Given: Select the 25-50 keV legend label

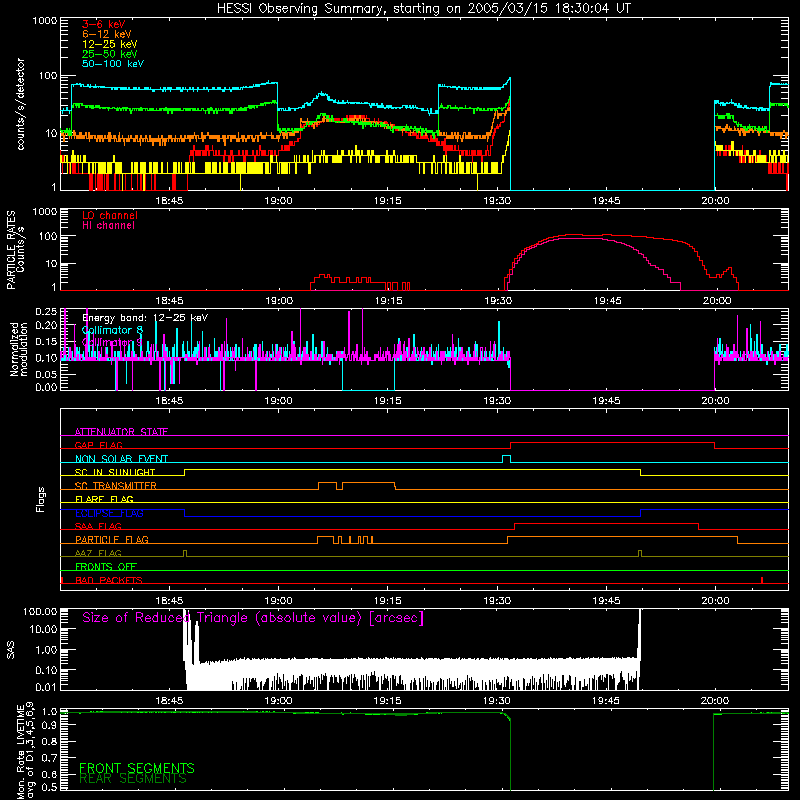Looking at the screenshot, I should [110, 54].
